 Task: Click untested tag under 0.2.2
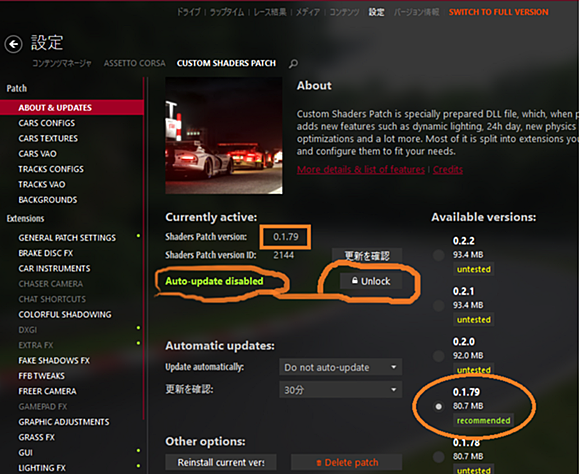(x=474, y=270)
